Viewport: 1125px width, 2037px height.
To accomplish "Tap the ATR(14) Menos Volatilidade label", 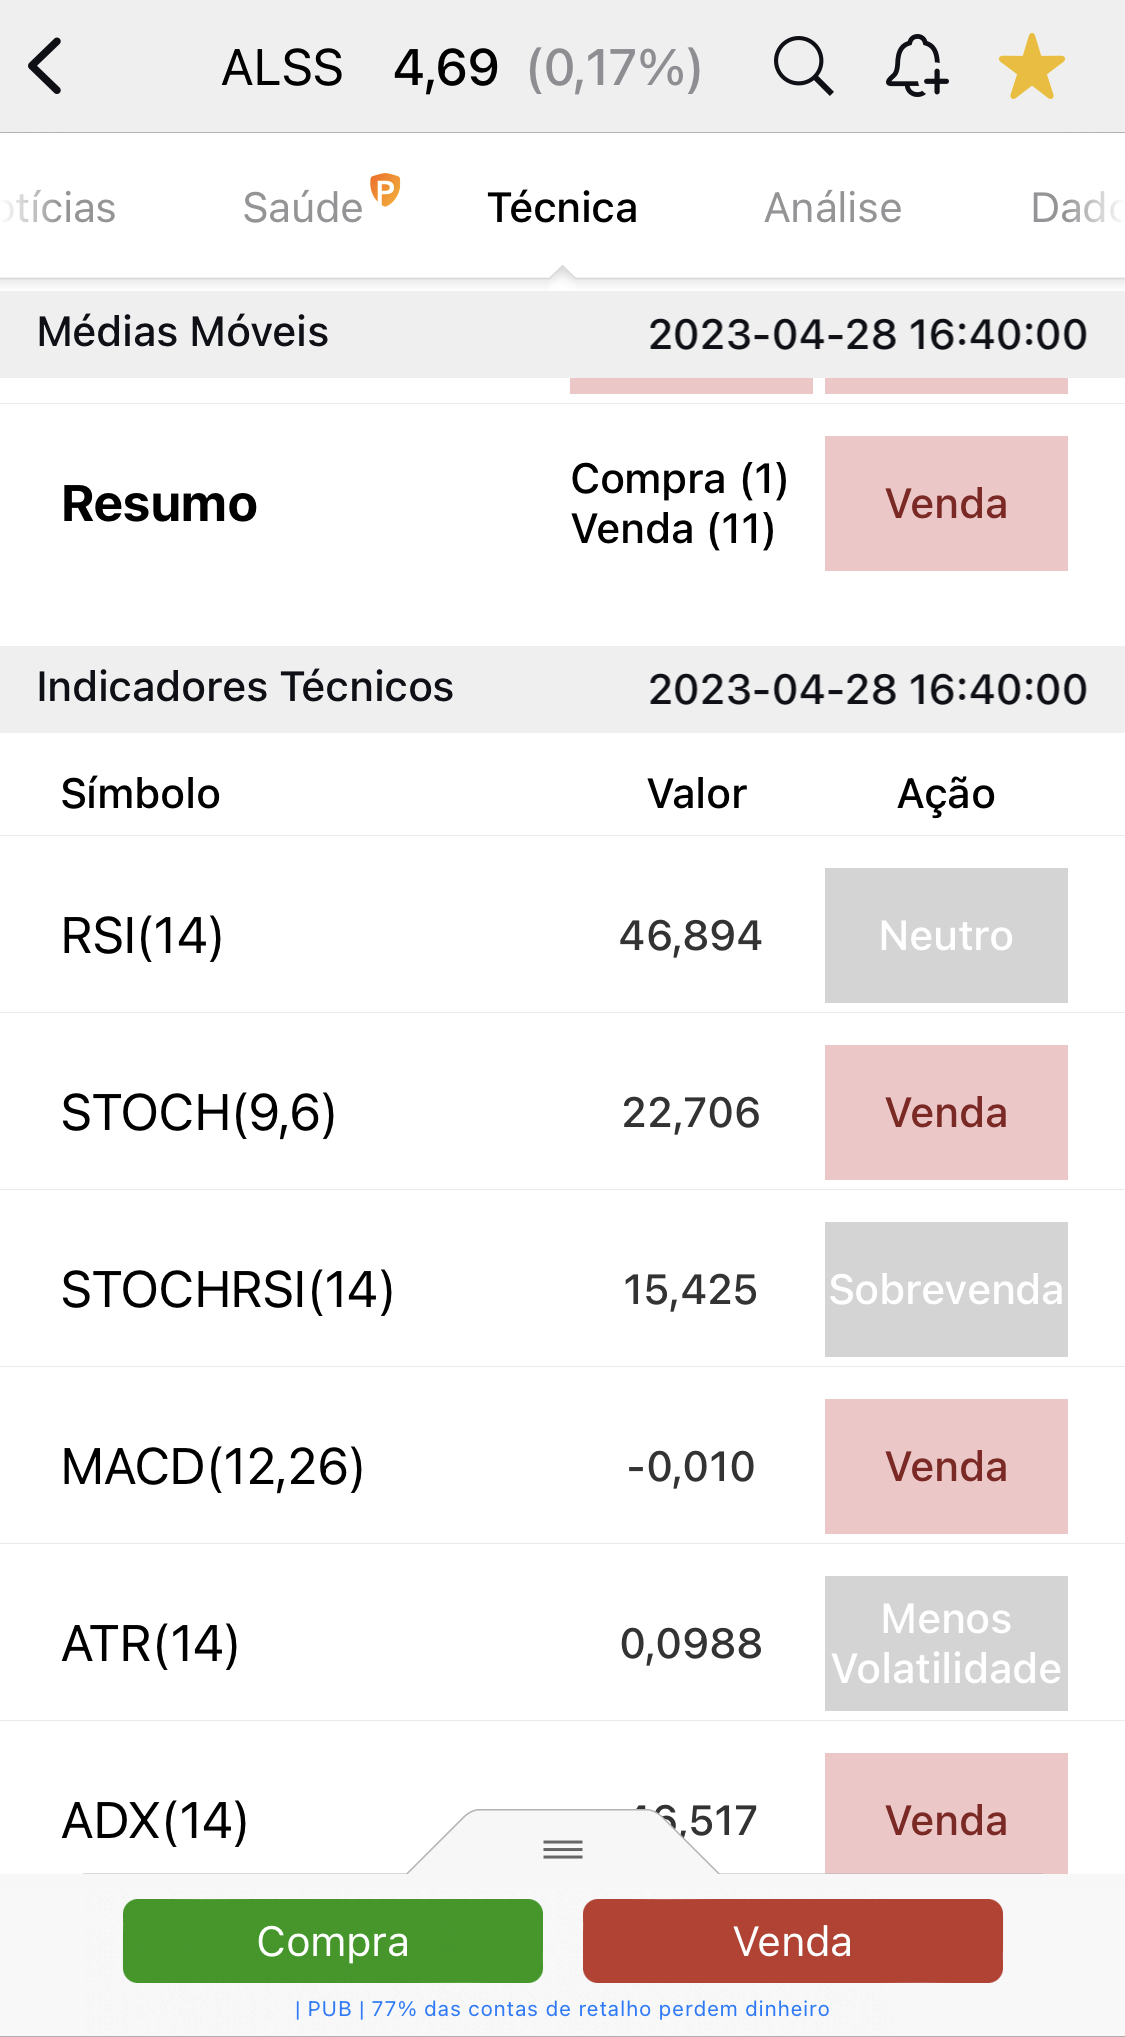I will (945, 1643).
